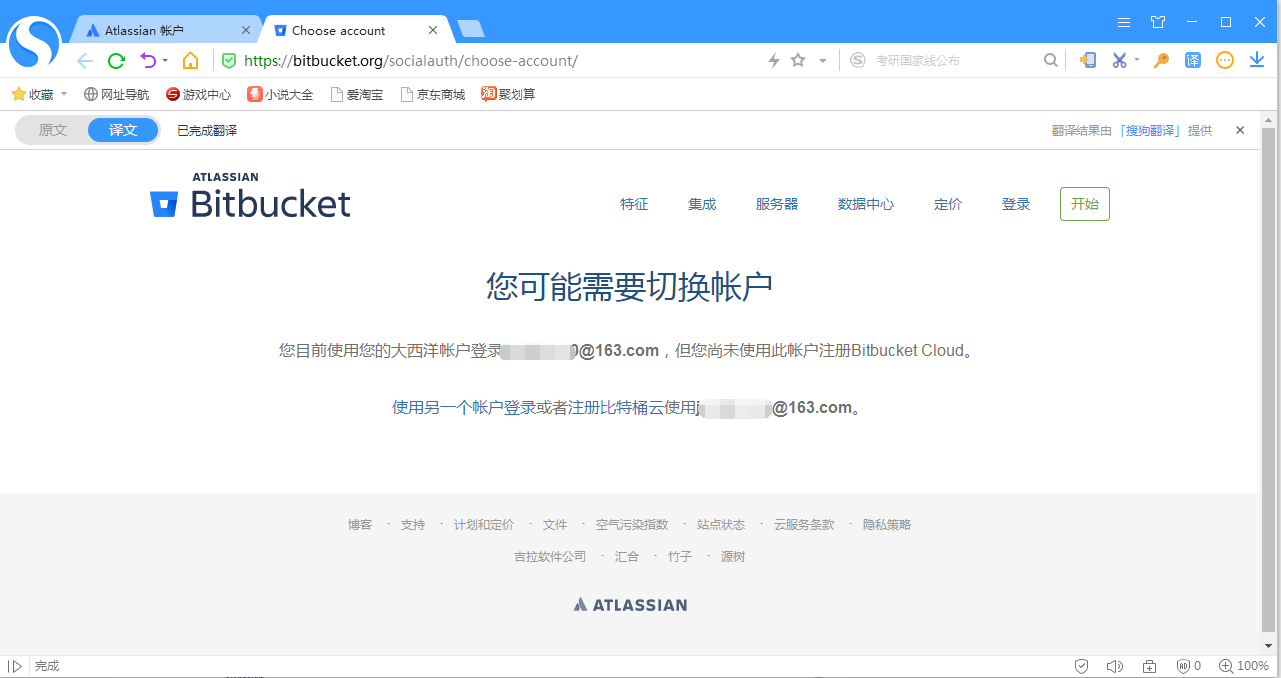The width and height of the screenshot is (1281, 678).
Task: Open the dropdown arrow next to the star
Action: (x=823, y=61)
